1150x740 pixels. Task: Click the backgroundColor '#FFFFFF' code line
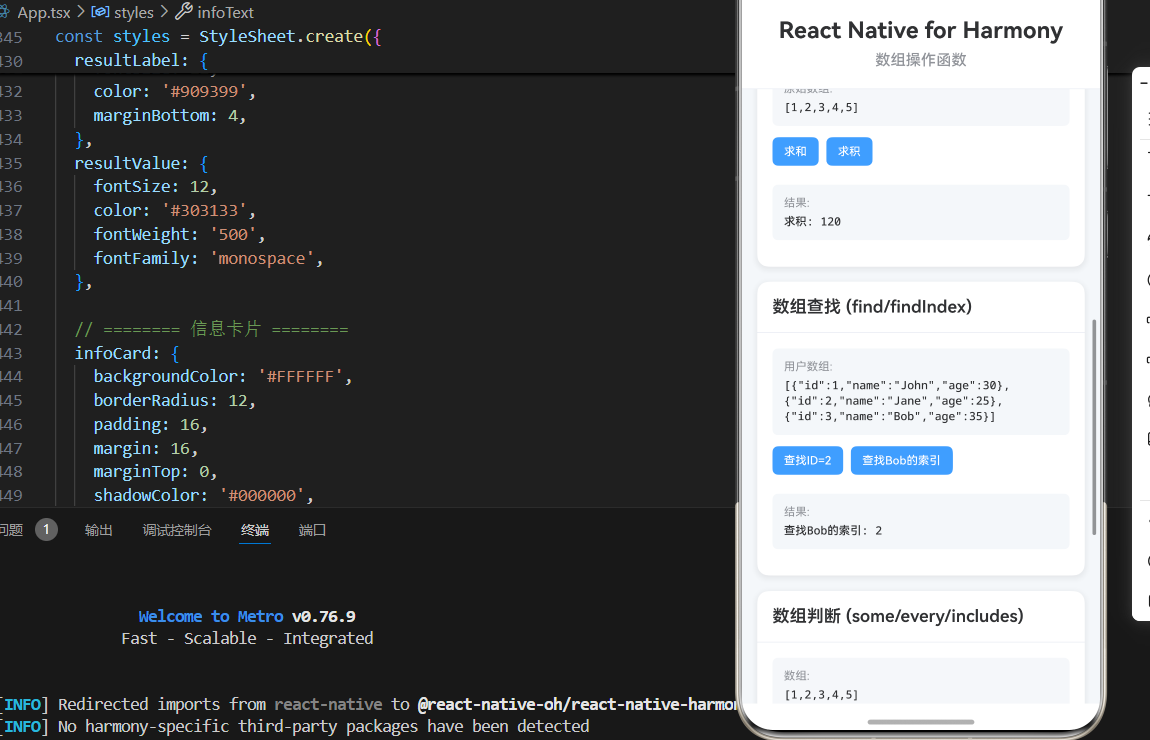[223, 377]
